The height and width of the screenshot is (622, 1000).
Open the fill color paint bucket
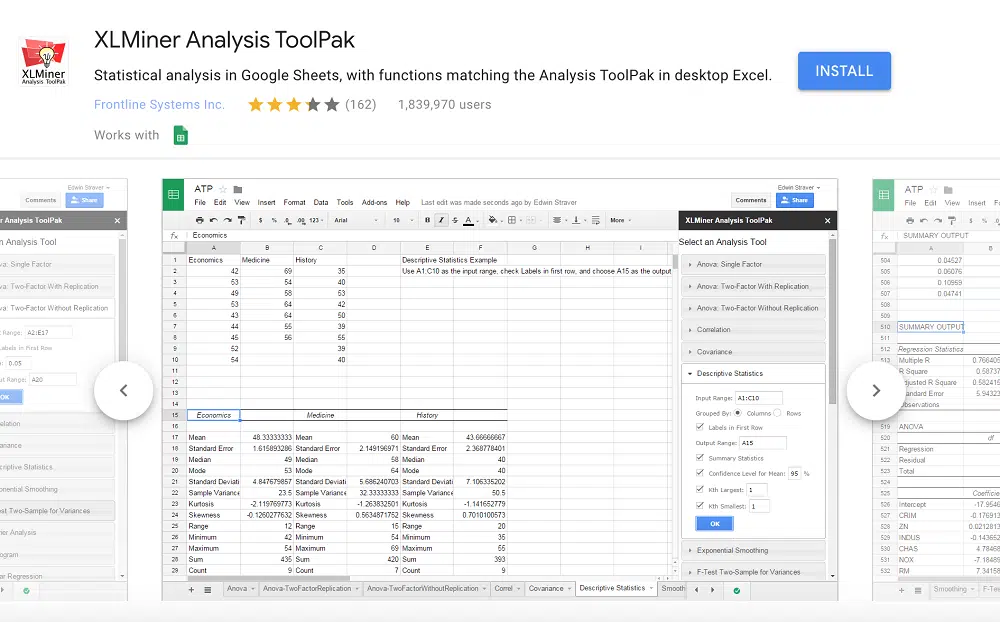[492, 220]
